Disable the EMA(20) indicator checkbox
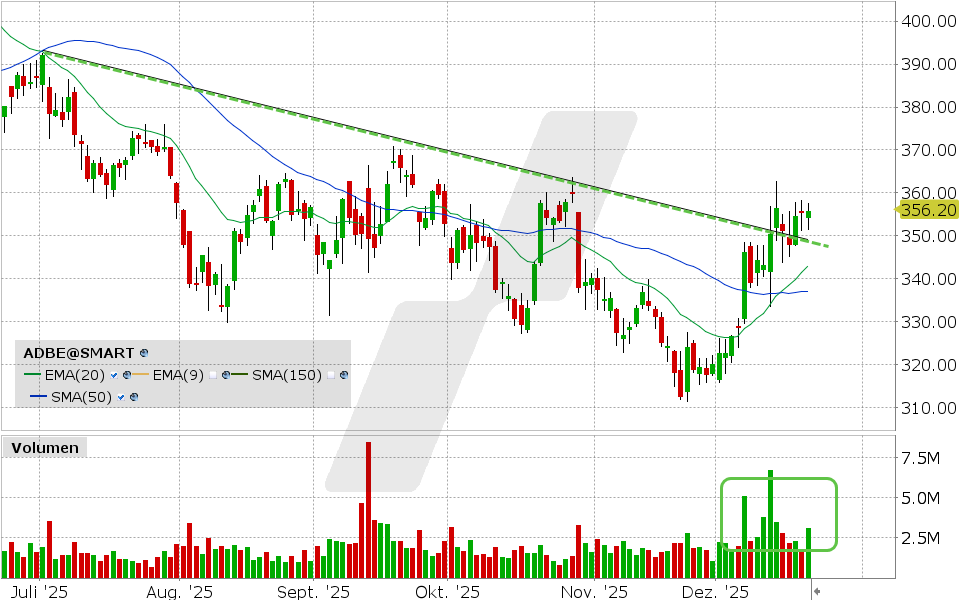Viewport: 960px width, 600px height. point(113,375)
